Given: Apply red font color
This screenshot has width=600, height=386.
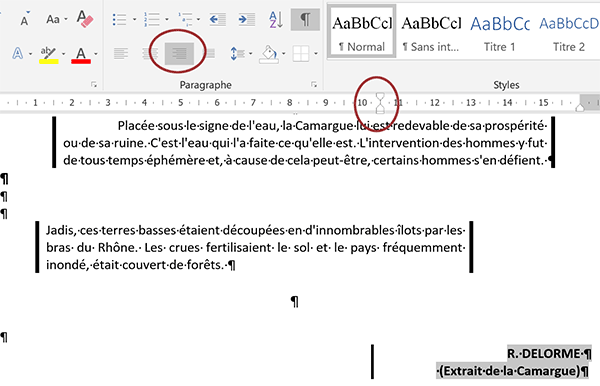Looking at the screenshot, I should tap(81, 54).
